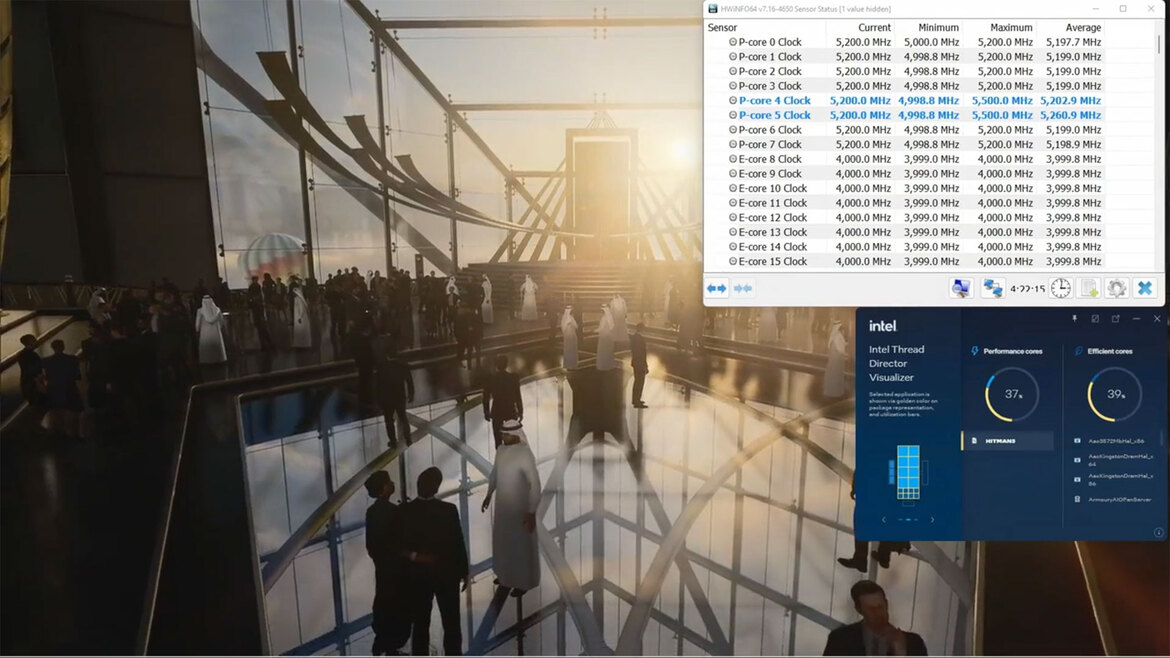This screenshot has height=658, width=1170.
Task: Select the highlighted P-core 5 Clock row label
Action: tap(775, 115)
